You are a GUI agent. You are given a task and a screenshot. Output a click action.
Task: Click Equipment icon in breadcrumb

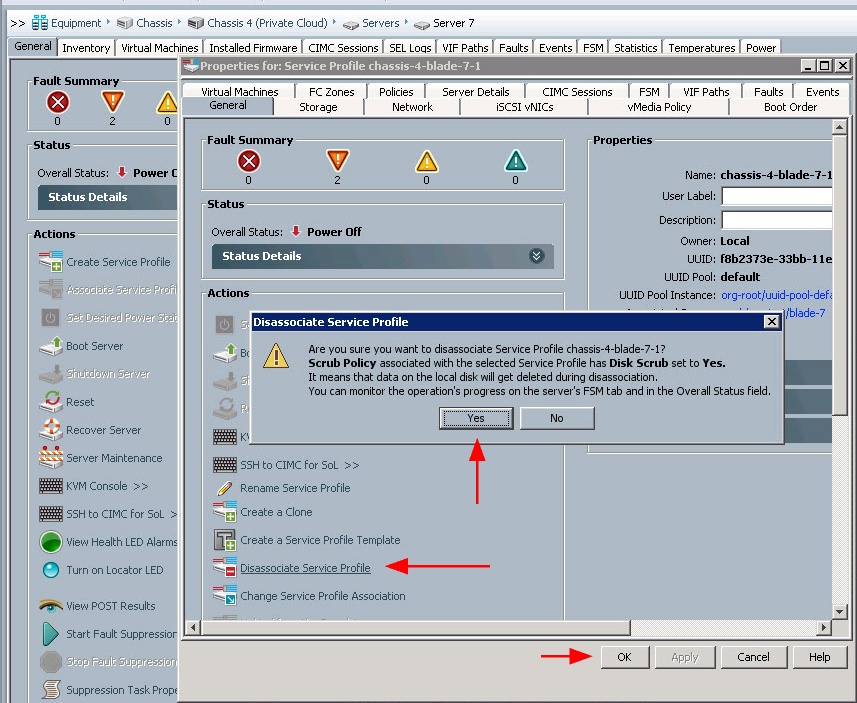(x=39, y=23)
